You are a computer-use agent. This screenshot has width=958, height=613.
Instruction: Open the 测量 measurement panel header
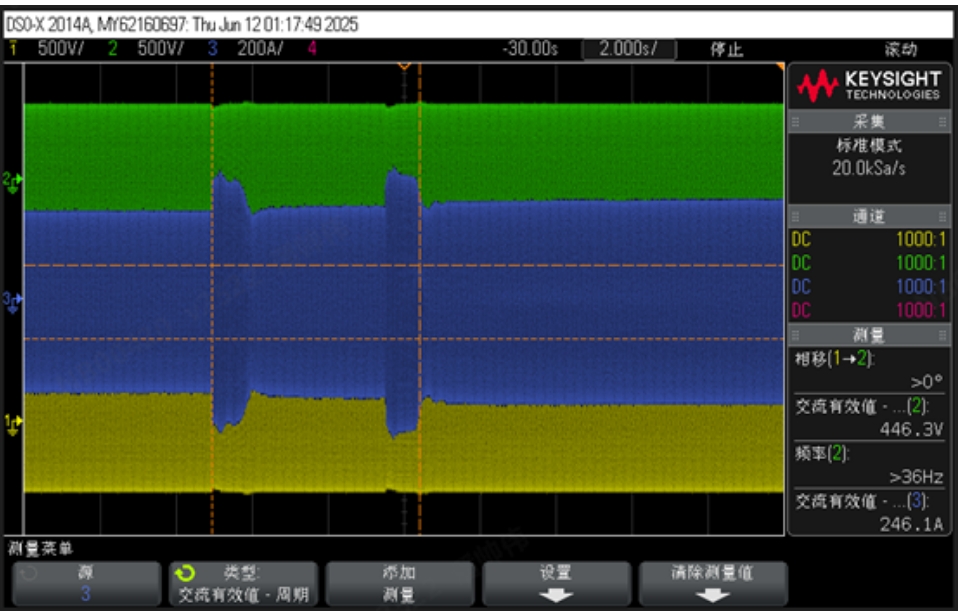pos(869,334)
